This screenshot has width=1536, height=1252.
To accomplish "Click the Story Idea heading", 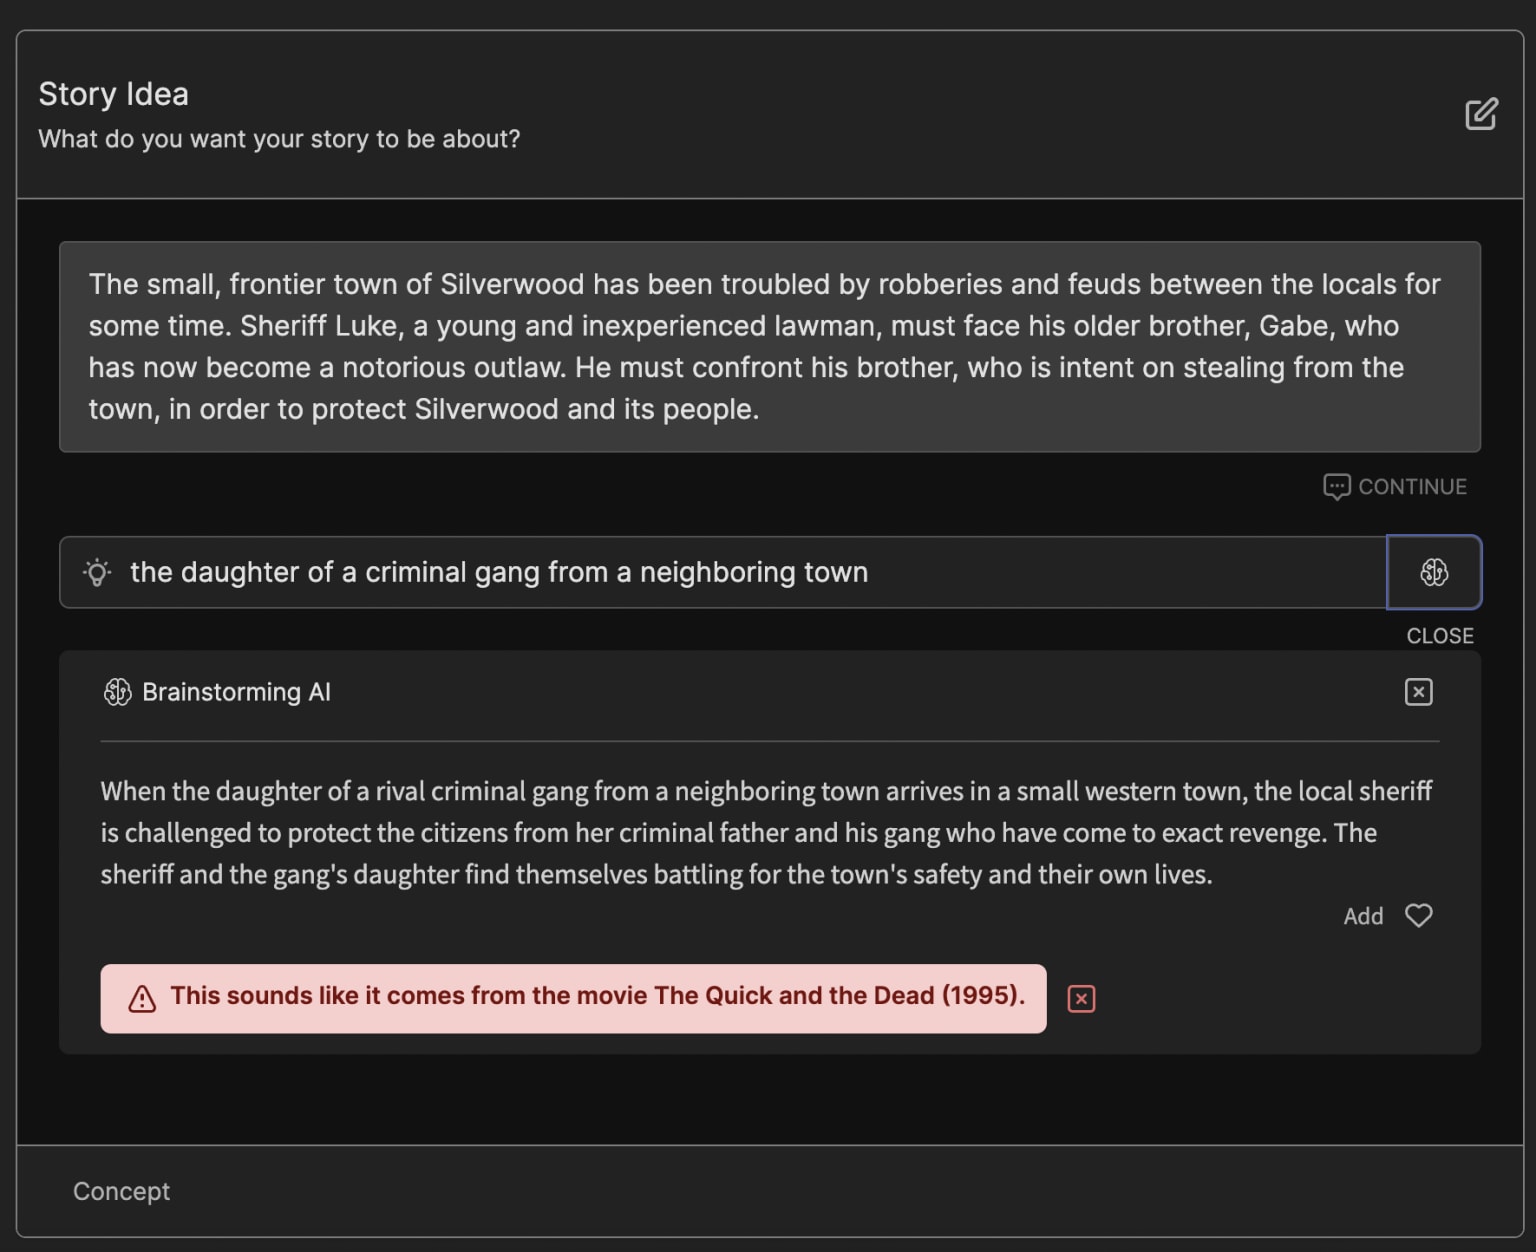I will point(113,93).
